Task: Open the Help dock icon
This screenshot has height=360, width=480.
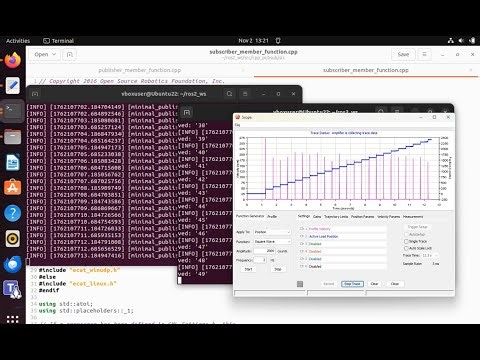Action: pos(13,213)
